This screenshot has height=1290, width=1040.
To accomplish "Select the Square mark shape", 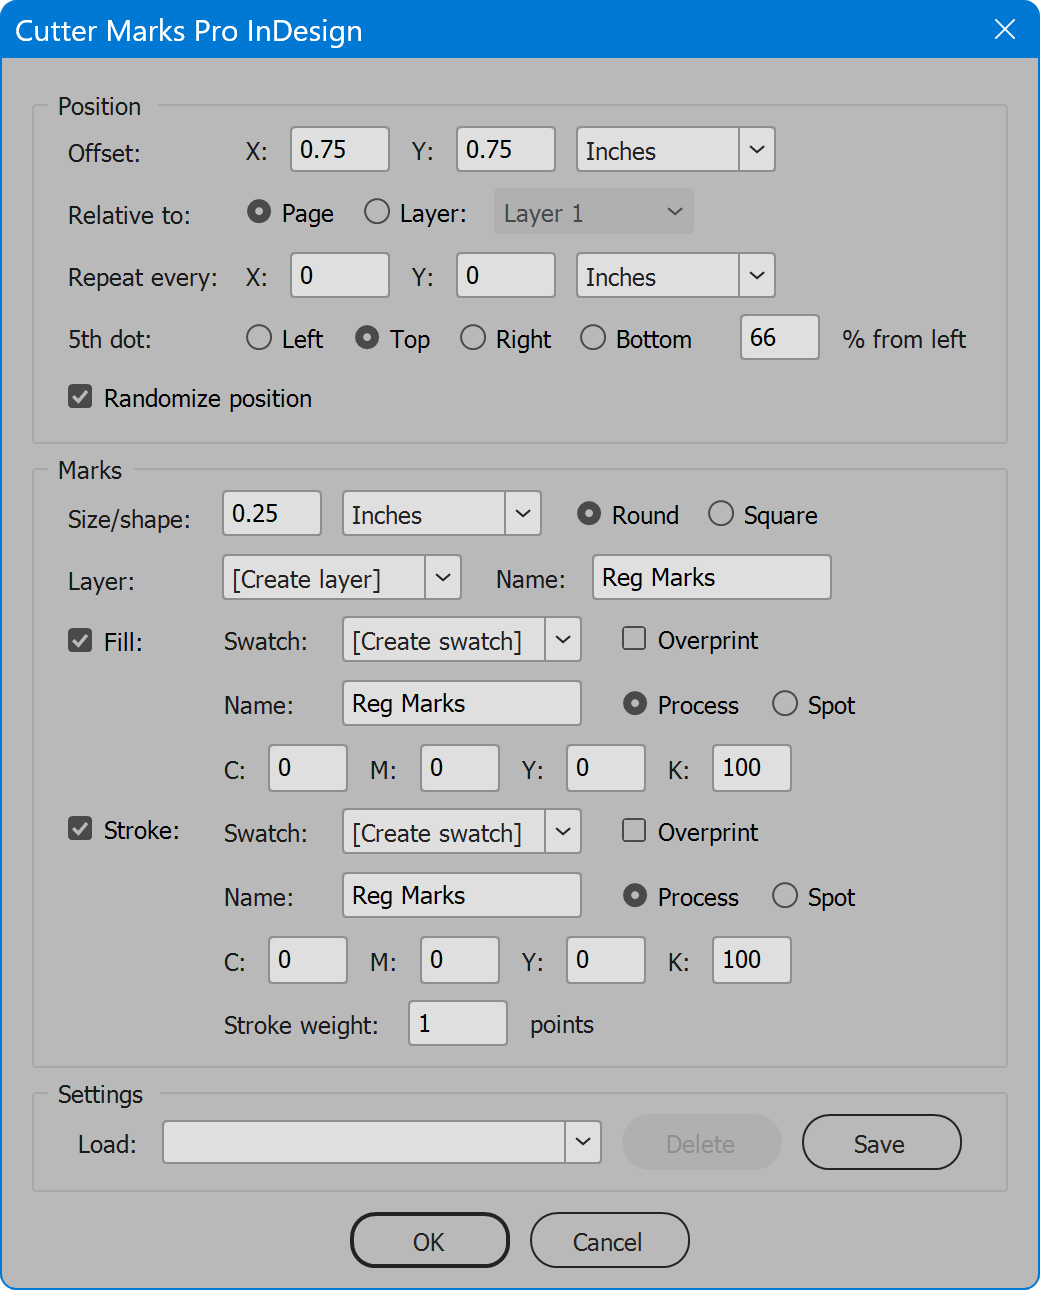I will [721, 514].
